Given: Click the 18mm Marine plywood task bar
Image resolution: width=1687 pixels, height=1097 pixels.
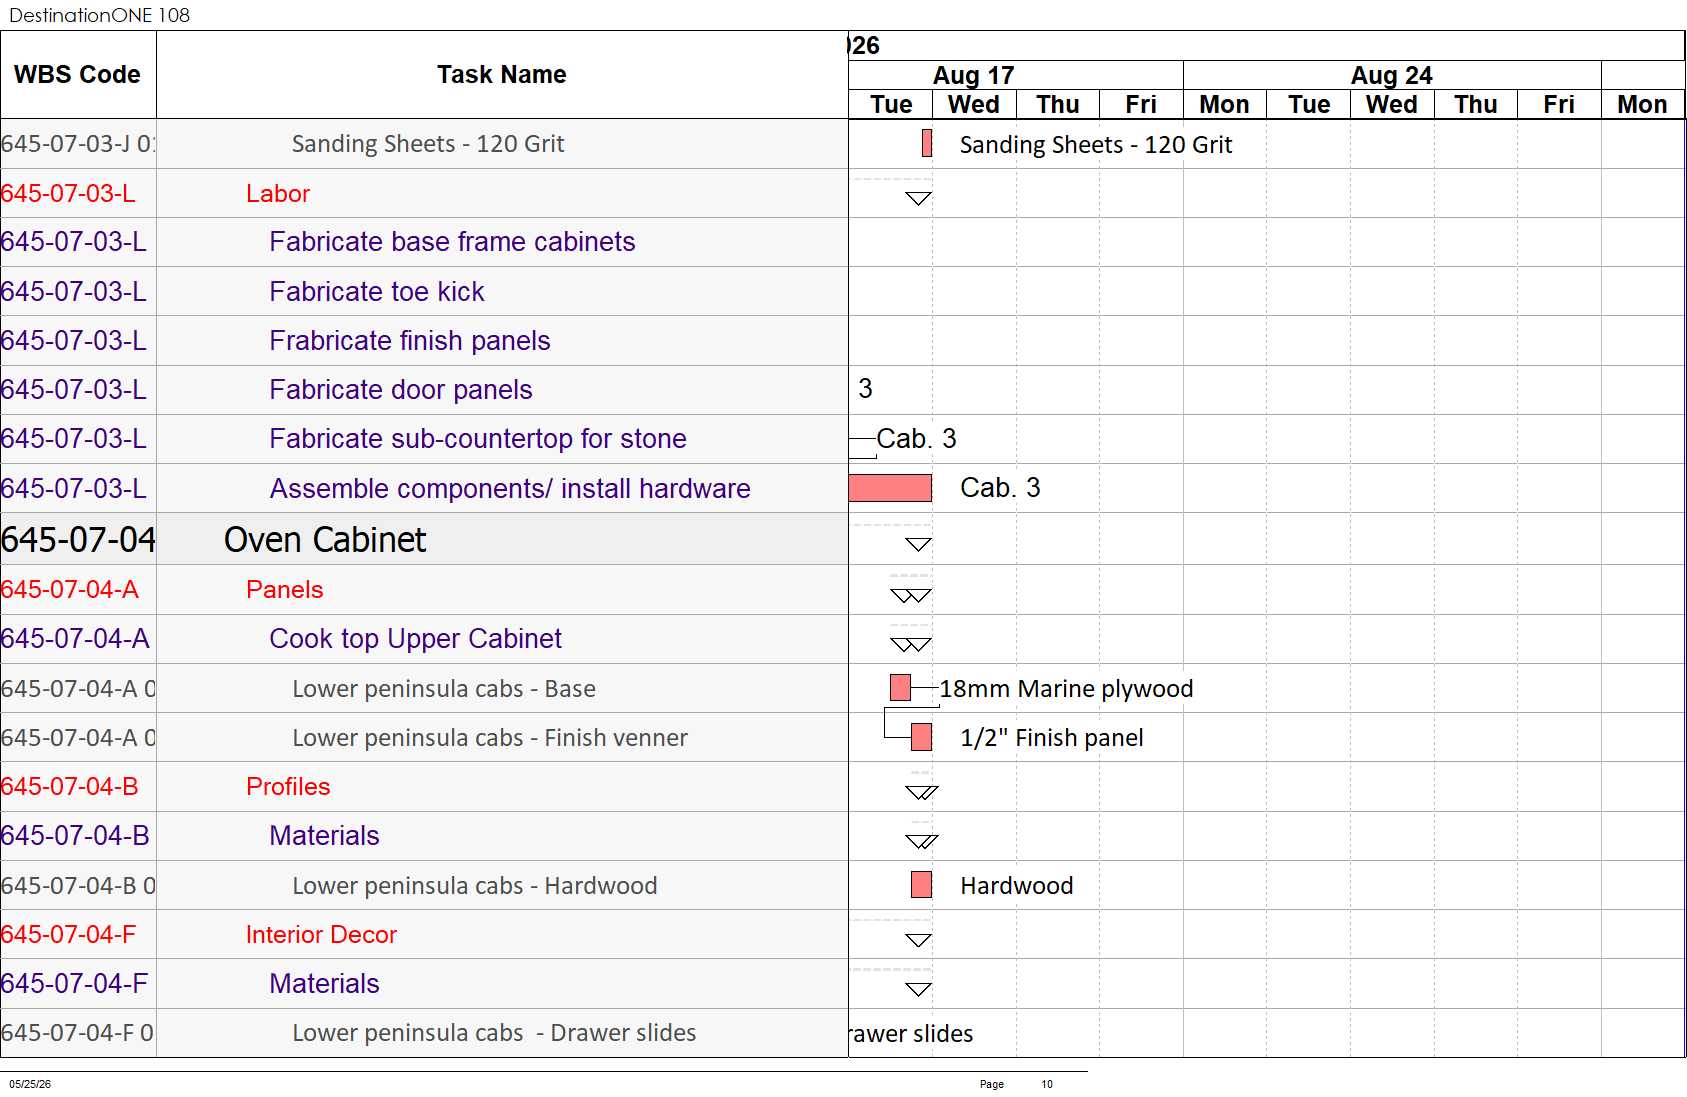Looking at the screenshot, I should click(900, 688).
